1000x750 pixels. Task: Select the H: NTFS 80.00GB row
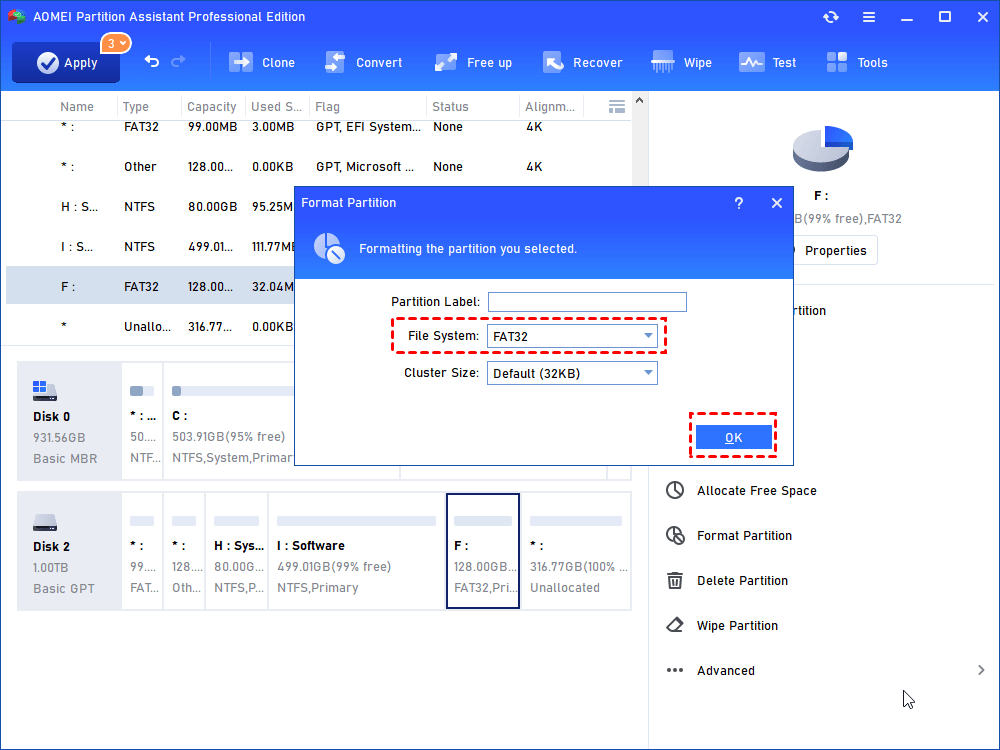(x=151, y=207)
